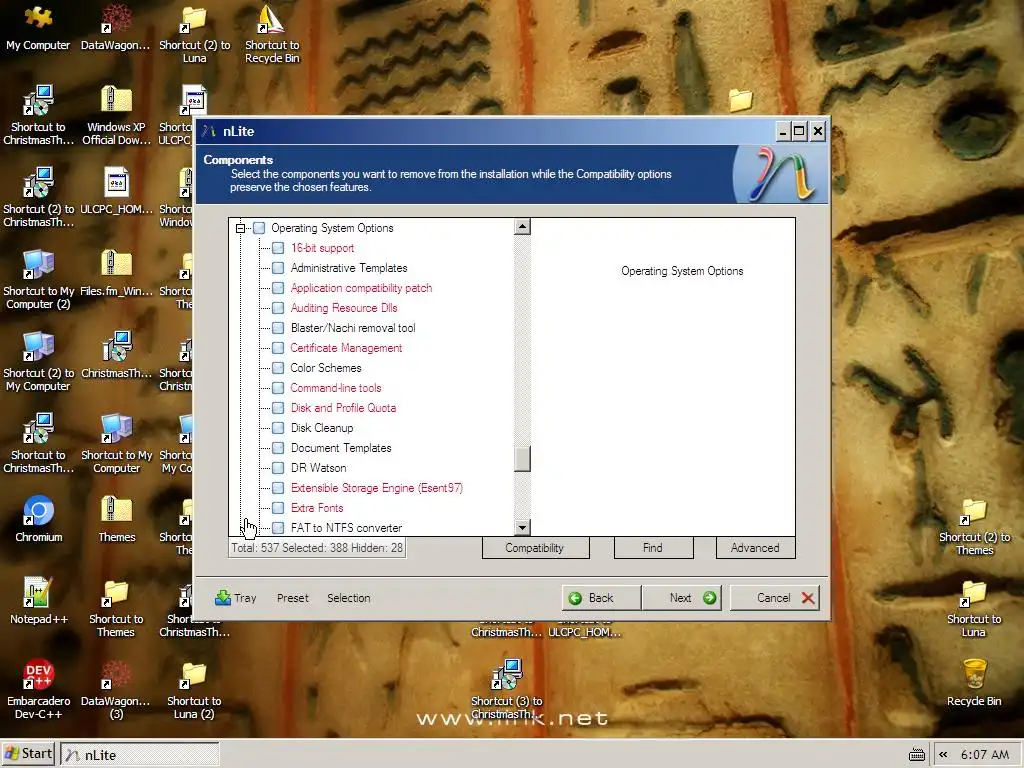Open the Selection menu
Viewport: 1024px width, 768px height.
(x=349, y=598)
